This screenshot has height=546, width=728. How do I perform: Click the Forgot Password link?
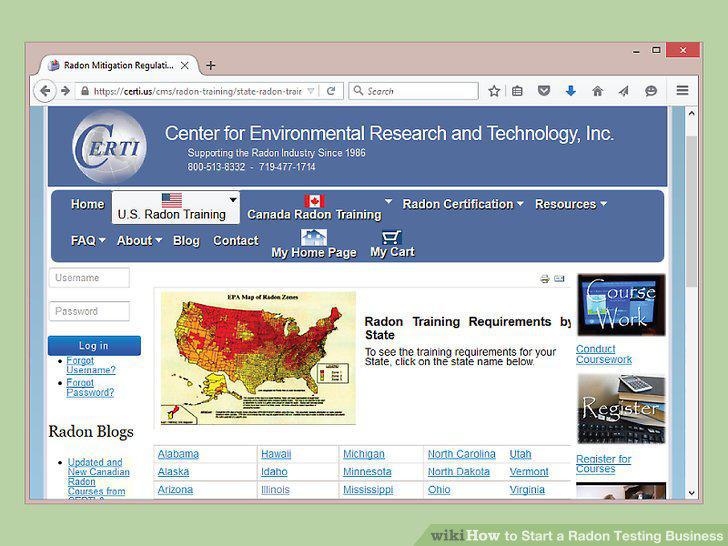90,387
